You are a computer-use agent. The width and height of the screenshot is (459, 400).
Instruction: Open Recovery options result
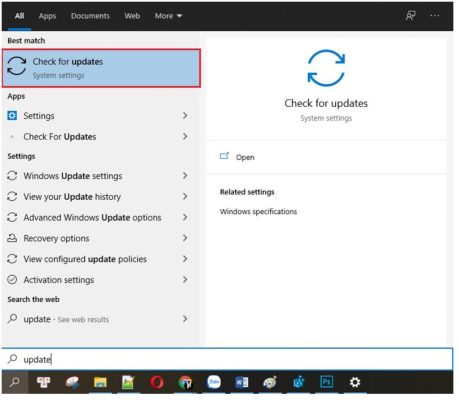click(x=99, y=238)
